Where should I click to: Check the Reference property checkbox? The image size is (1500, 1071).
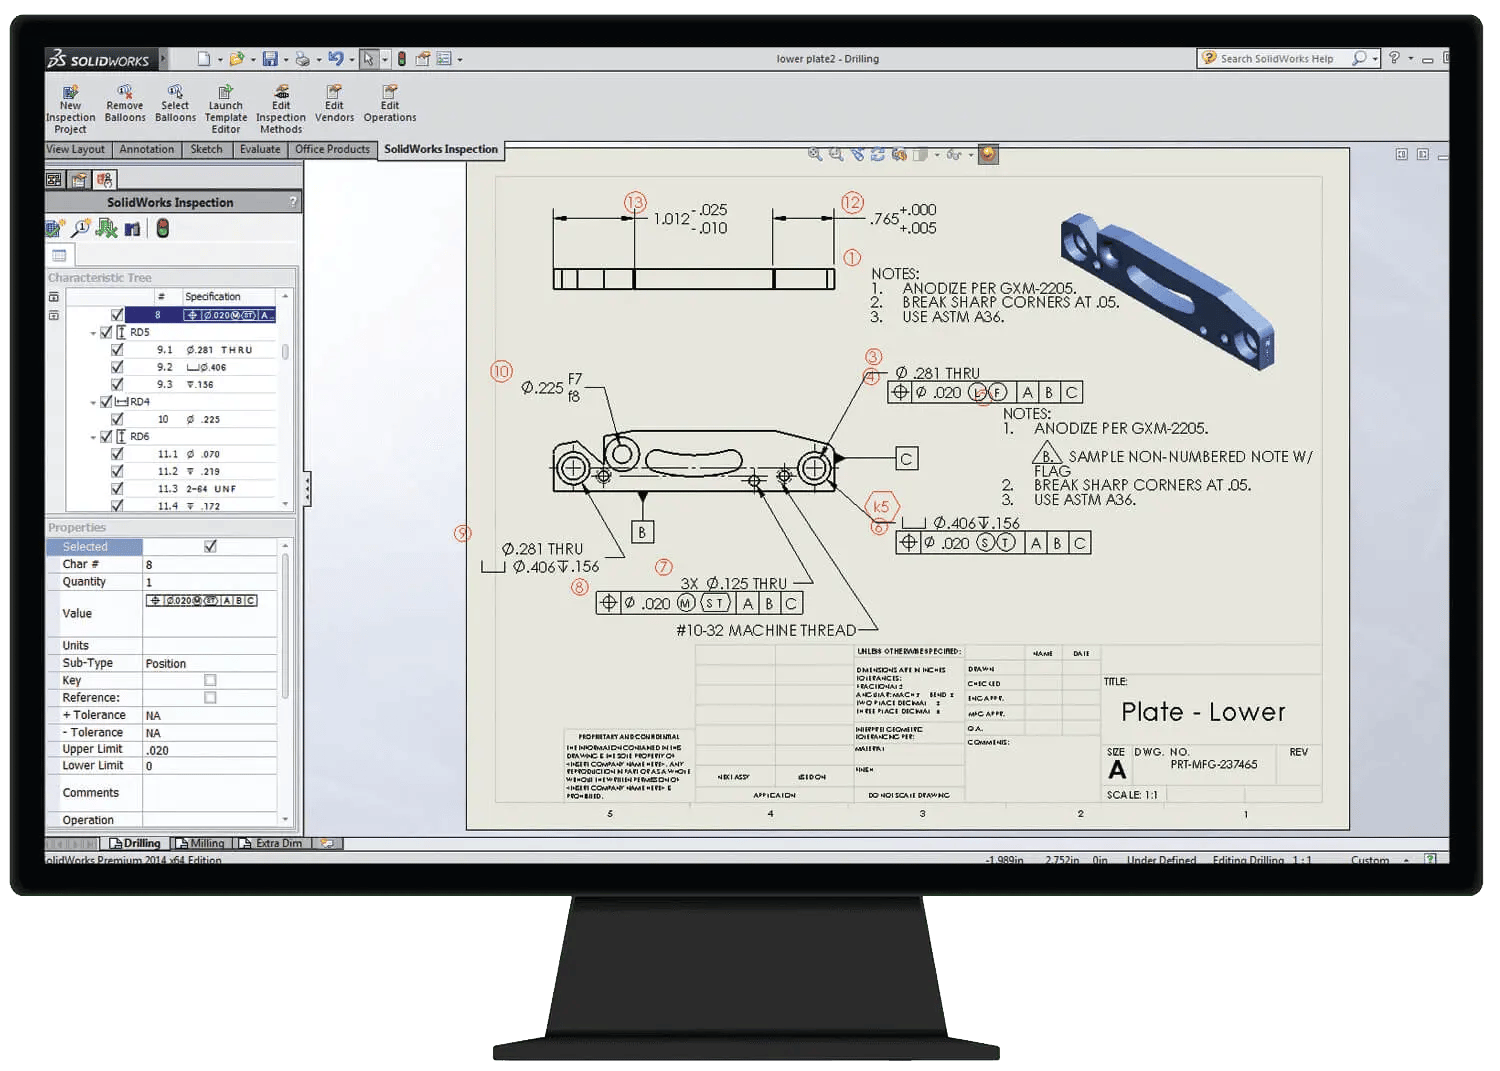click(x=210, y=698)
